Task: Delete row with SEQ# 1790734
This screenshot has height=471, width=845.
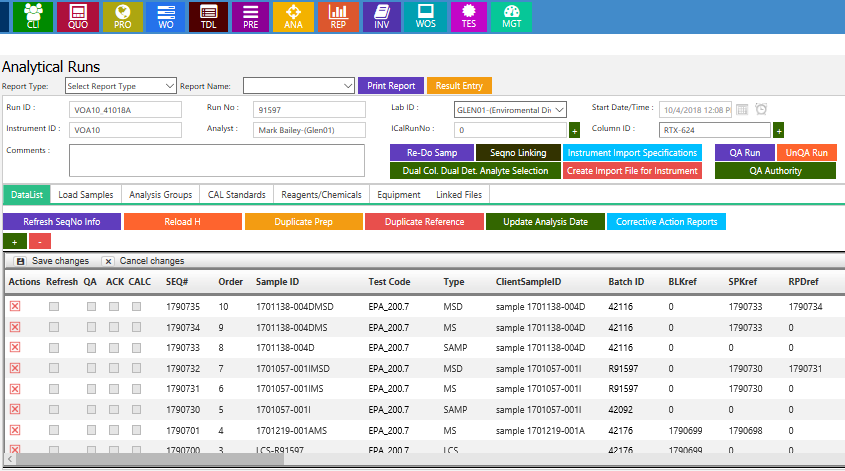Action: click(x=15, y=327)
